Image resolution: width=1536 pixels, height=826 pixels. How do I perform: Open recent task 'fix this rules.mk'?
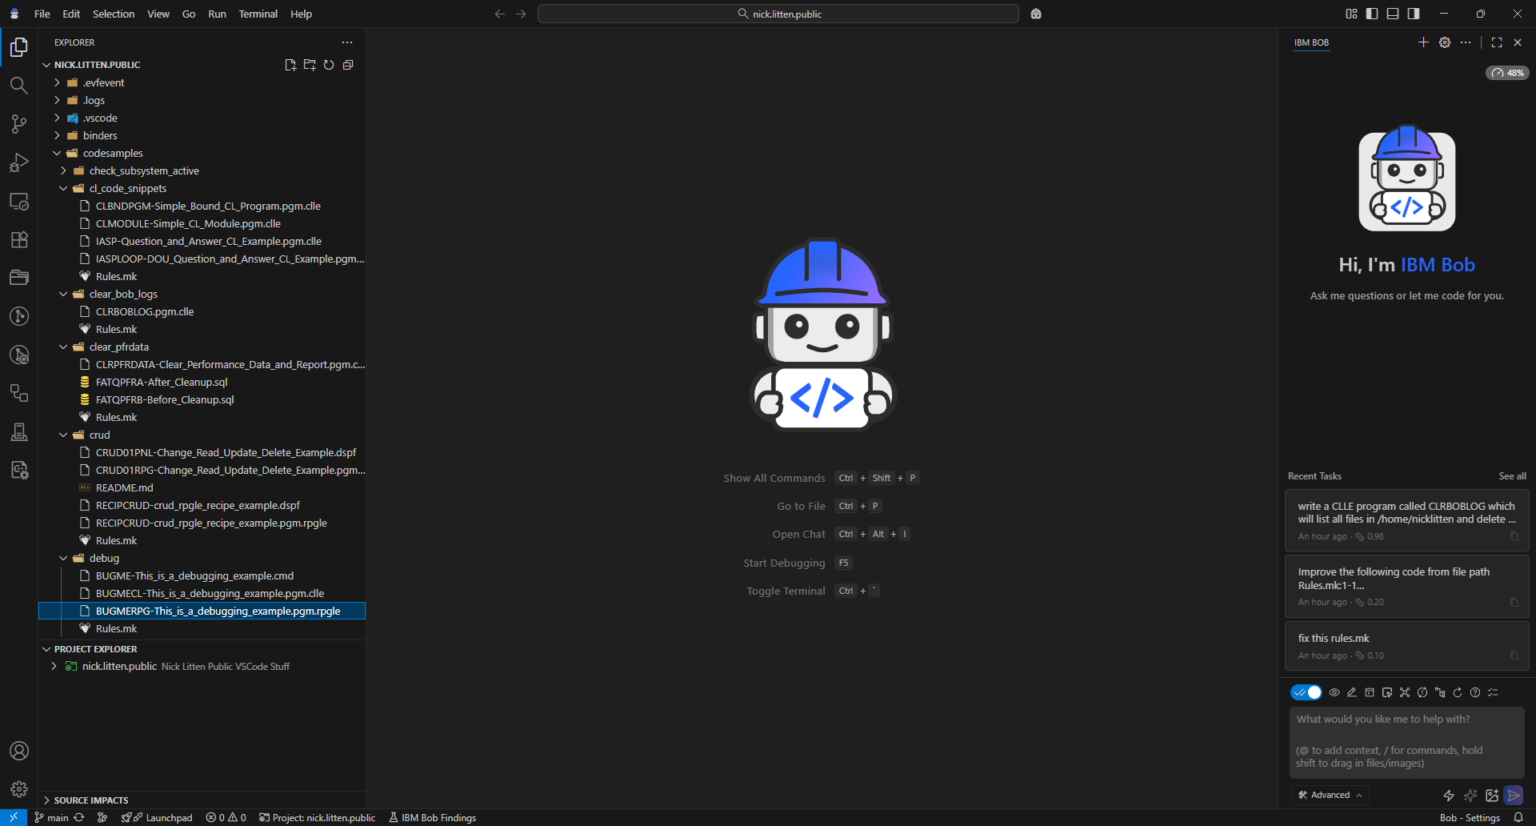pyautogui.click(x=1406, y=646)
